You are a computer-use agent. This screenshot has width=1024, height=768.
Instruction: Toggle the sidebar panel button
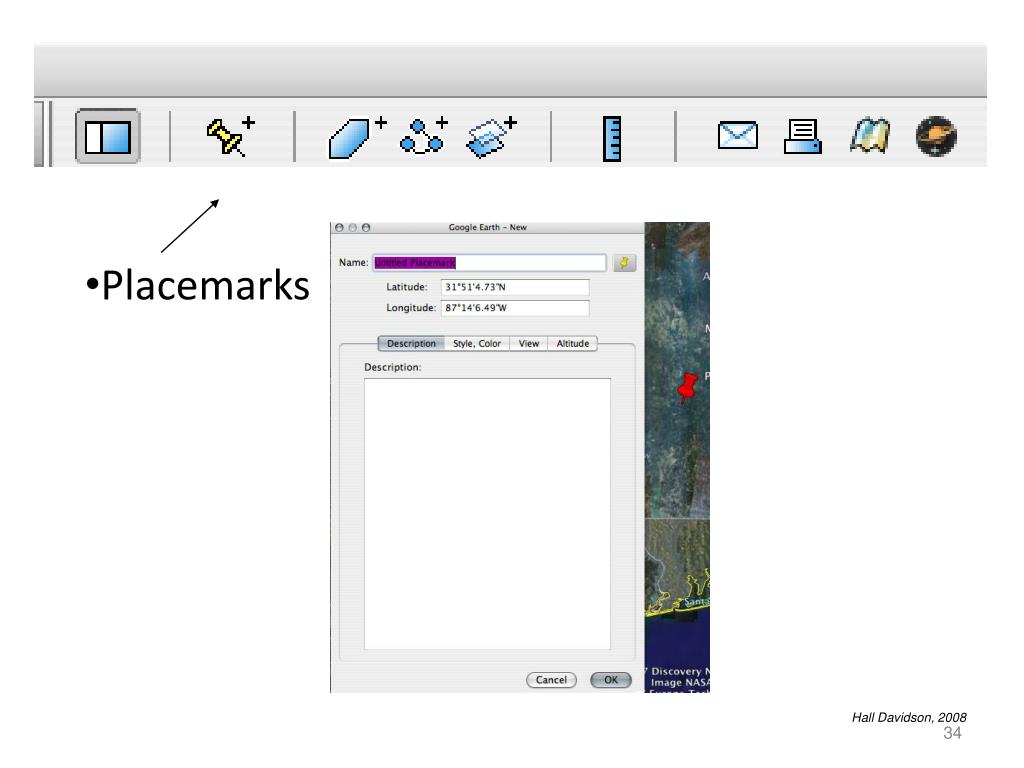pos(108,136)
